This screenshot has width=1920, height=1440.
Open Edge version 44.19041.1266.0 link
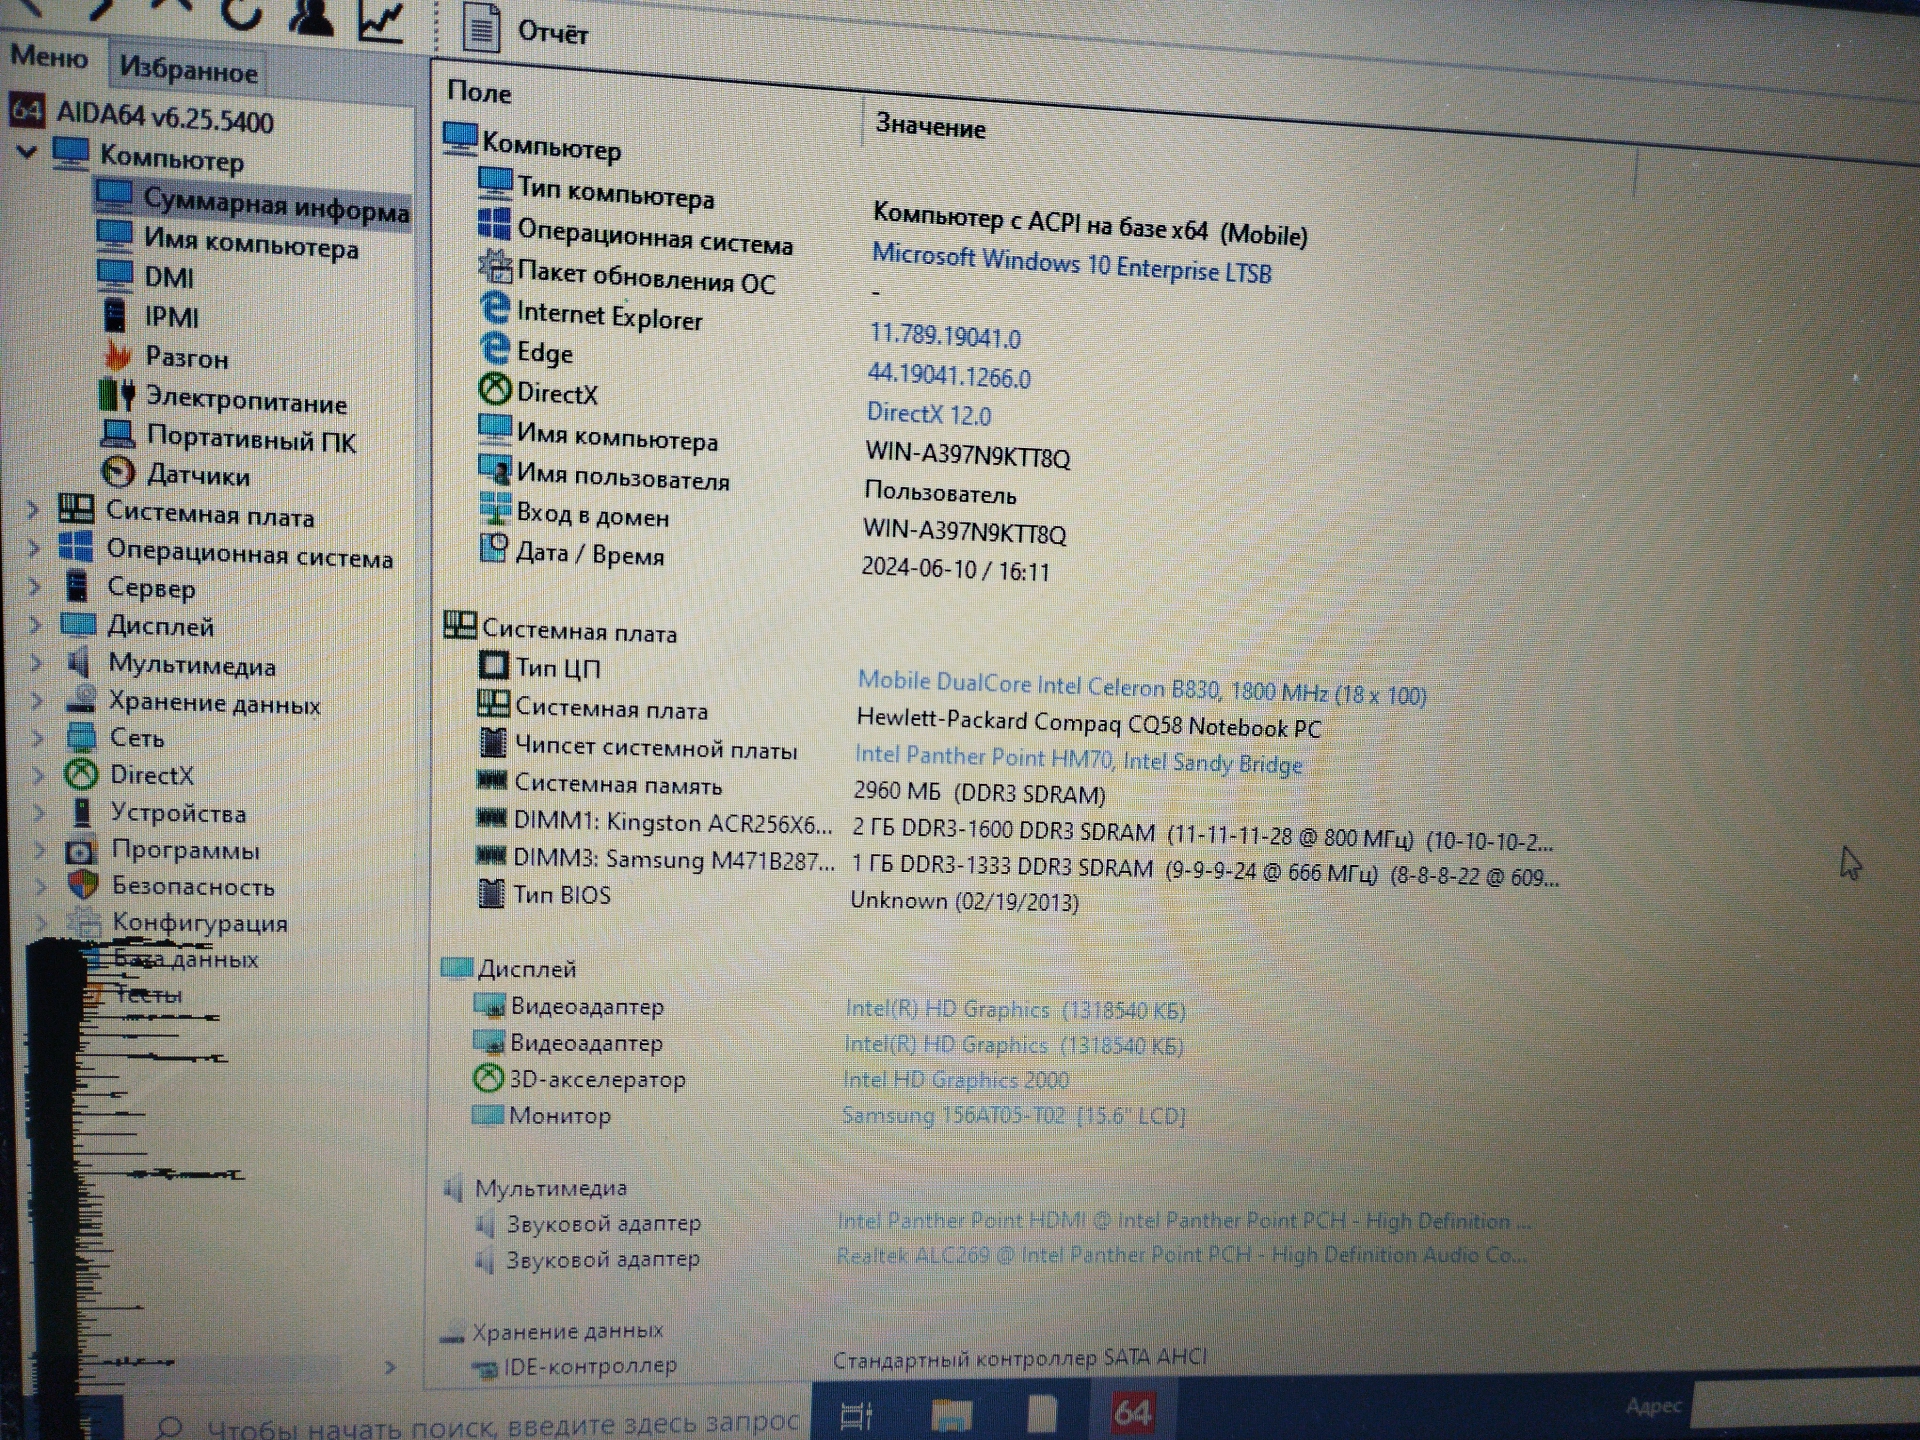click(x=948, y=375)
